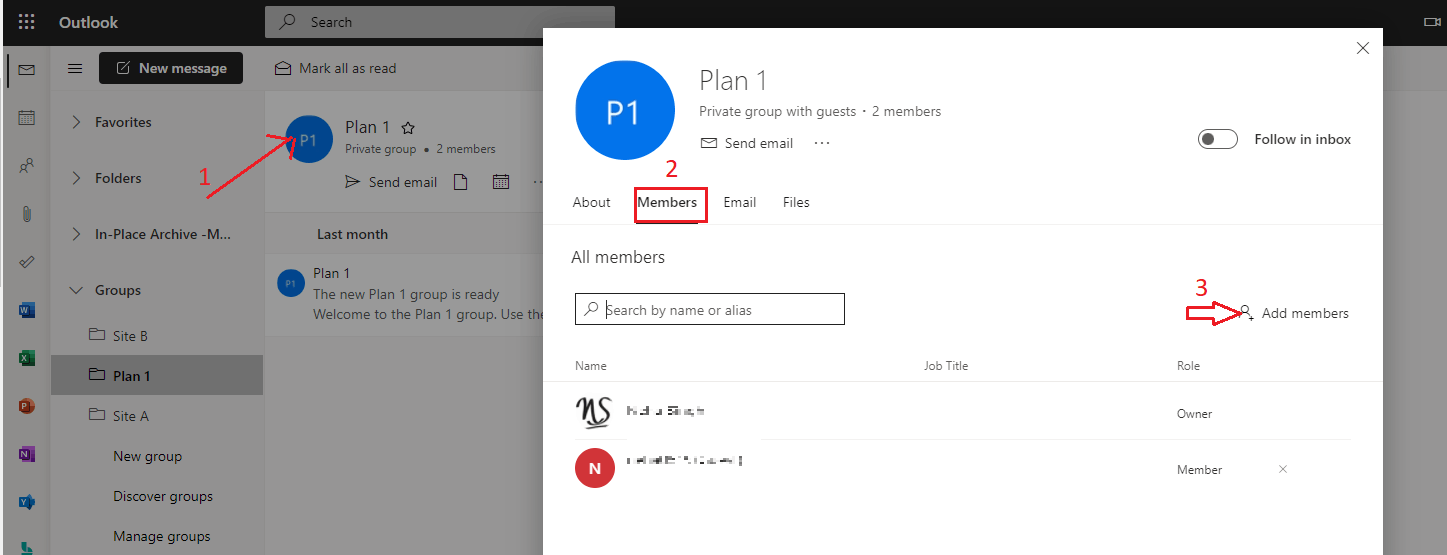Image resolution: width=1447 pixels, height=555 pixels.
Task: Open the Site B group
Action: (x=157, y=336)
